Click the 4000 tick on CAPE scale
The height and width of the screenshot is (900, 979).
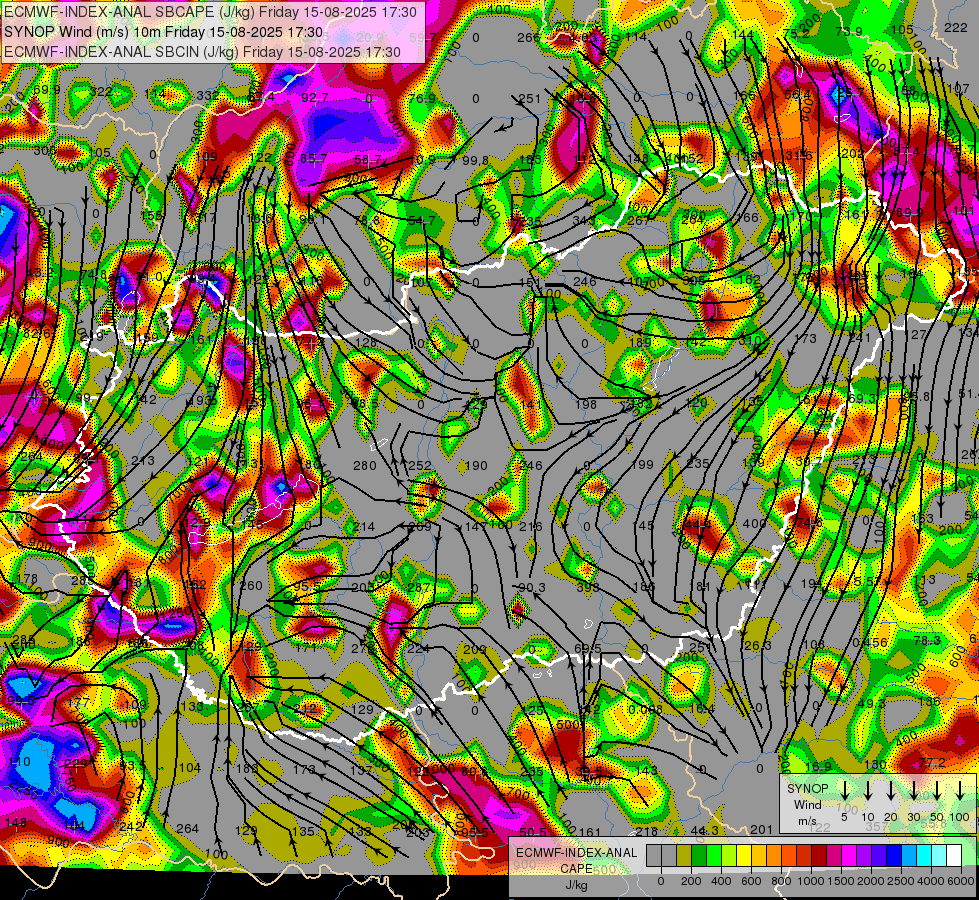point(932,881)
